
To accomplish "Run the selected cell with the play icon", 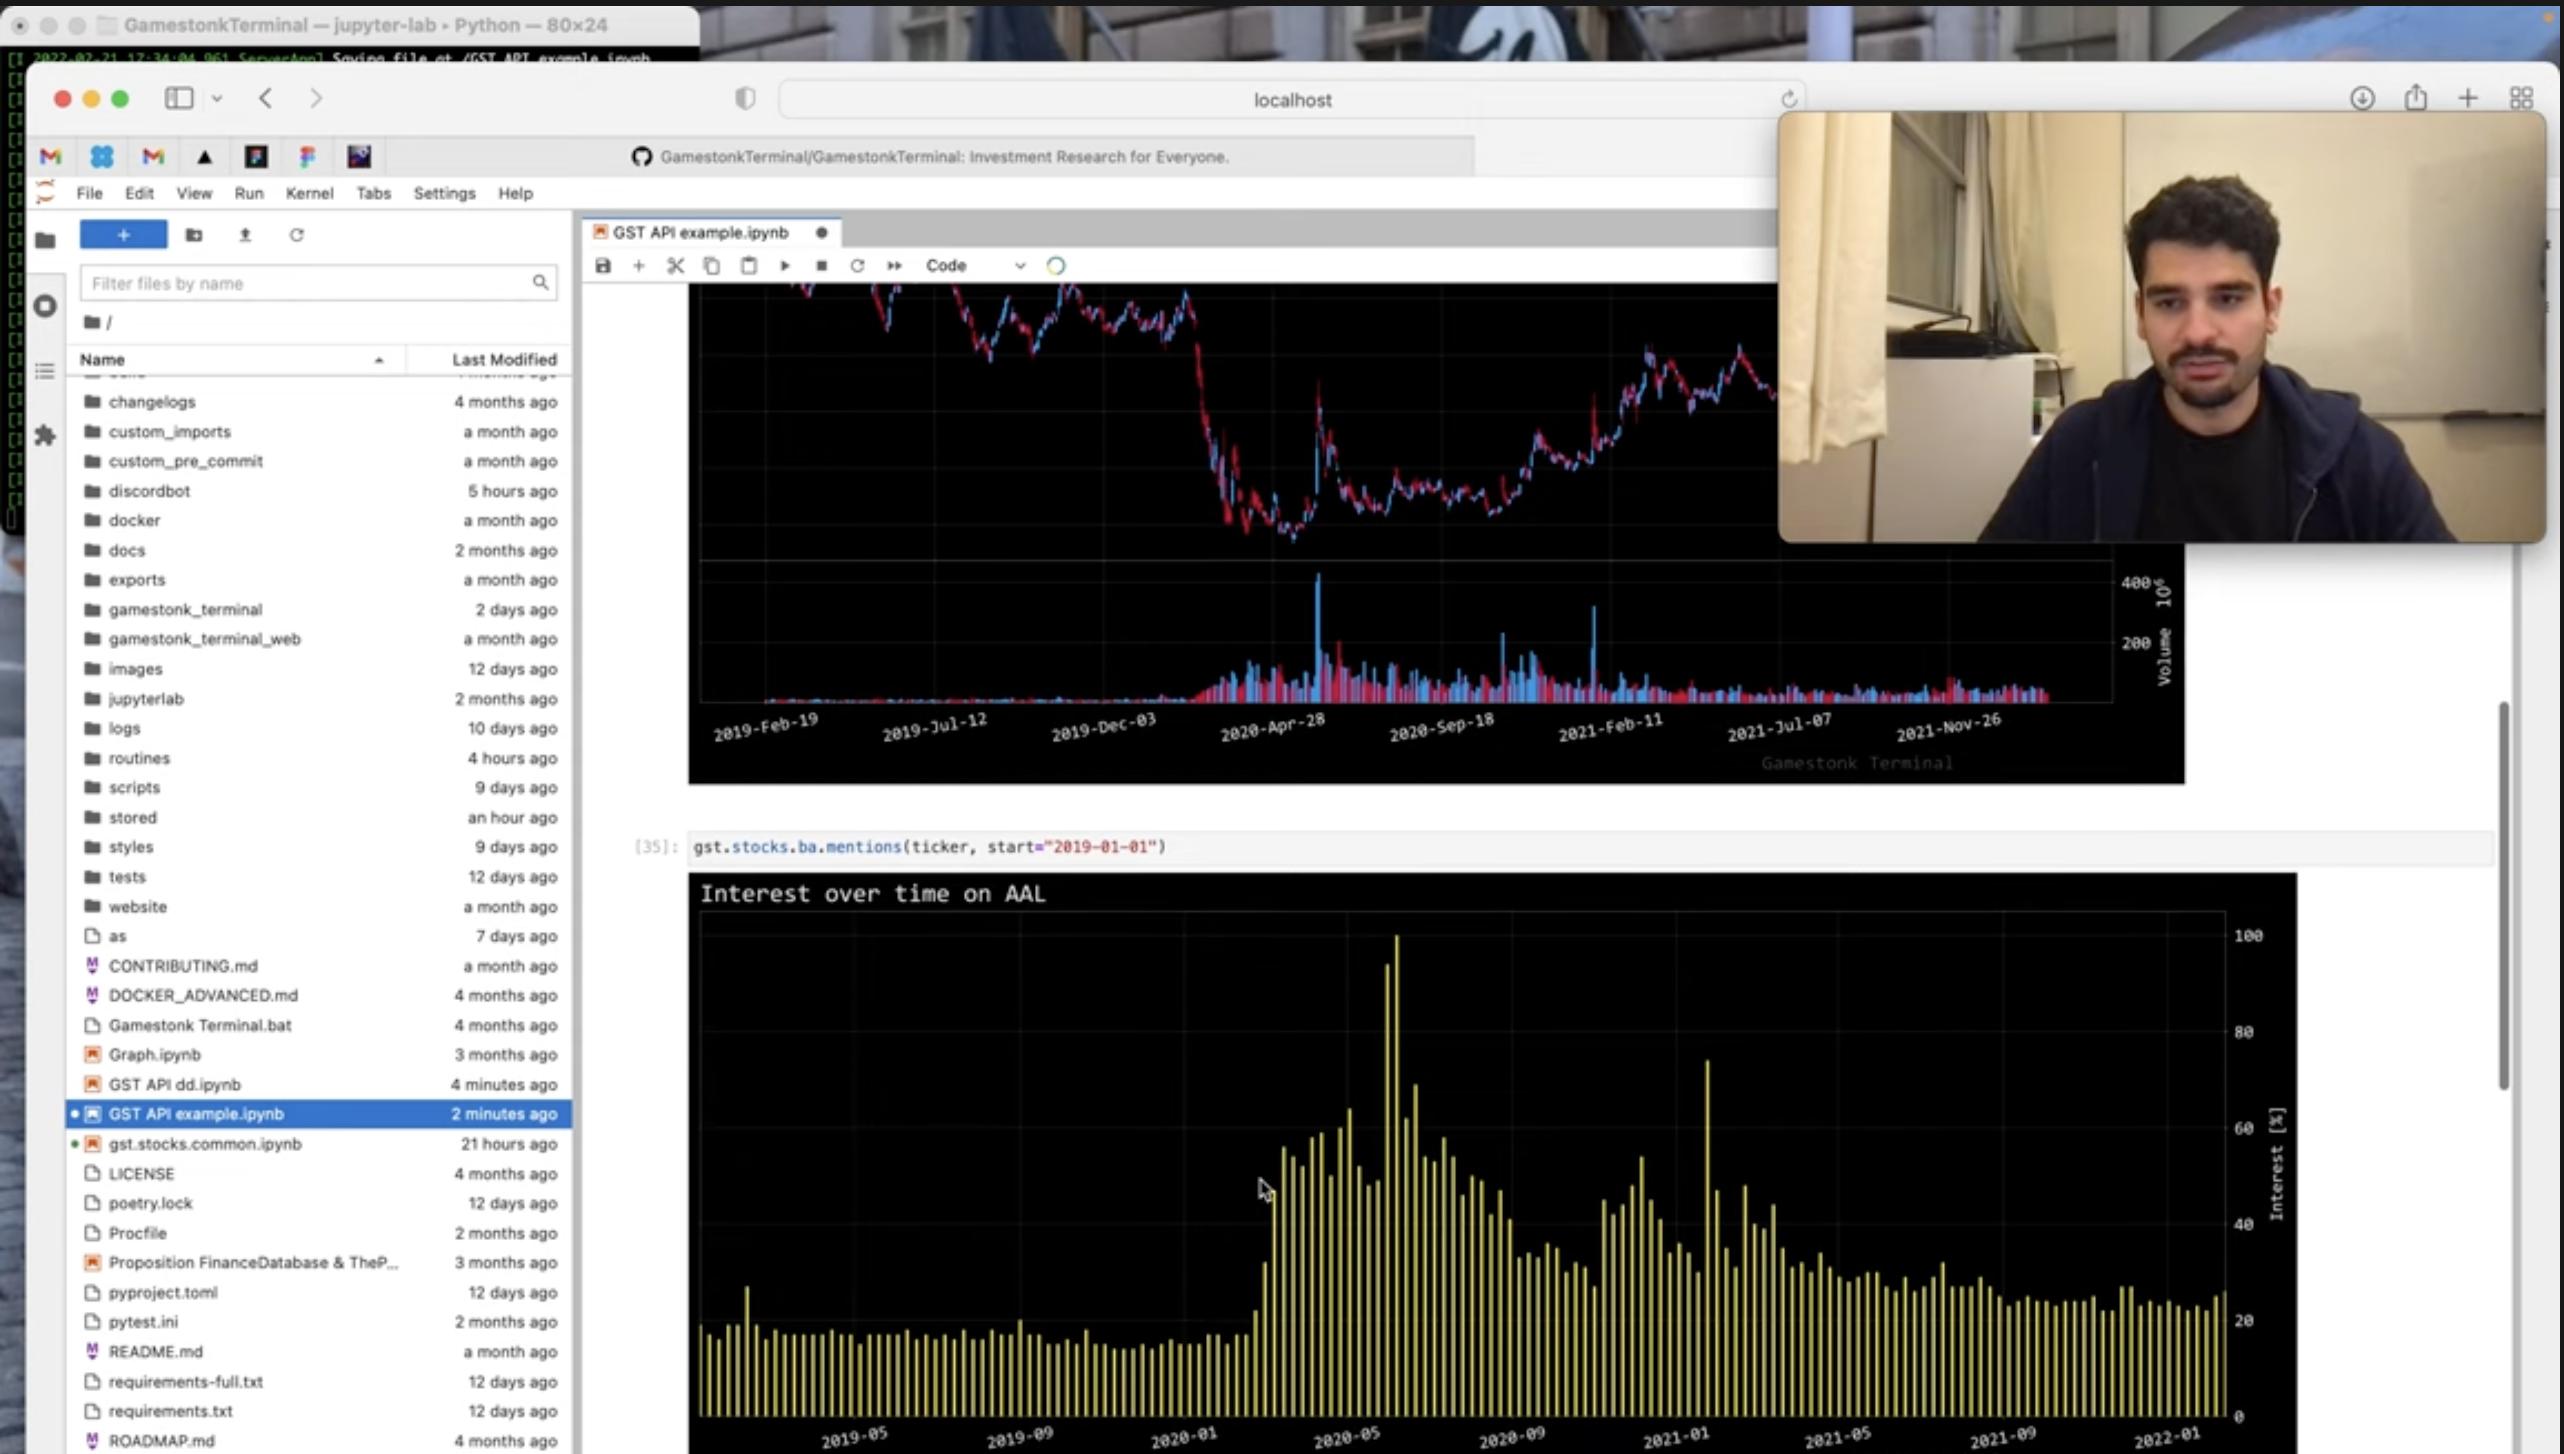I will coord(784,265).
